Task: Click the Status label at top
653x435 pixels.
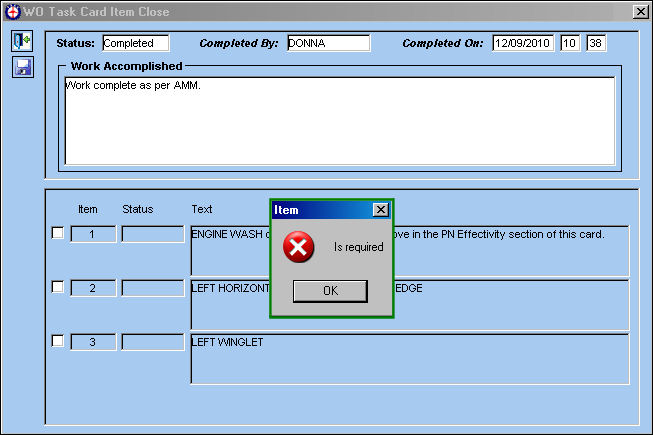Action: pos(75,43)
